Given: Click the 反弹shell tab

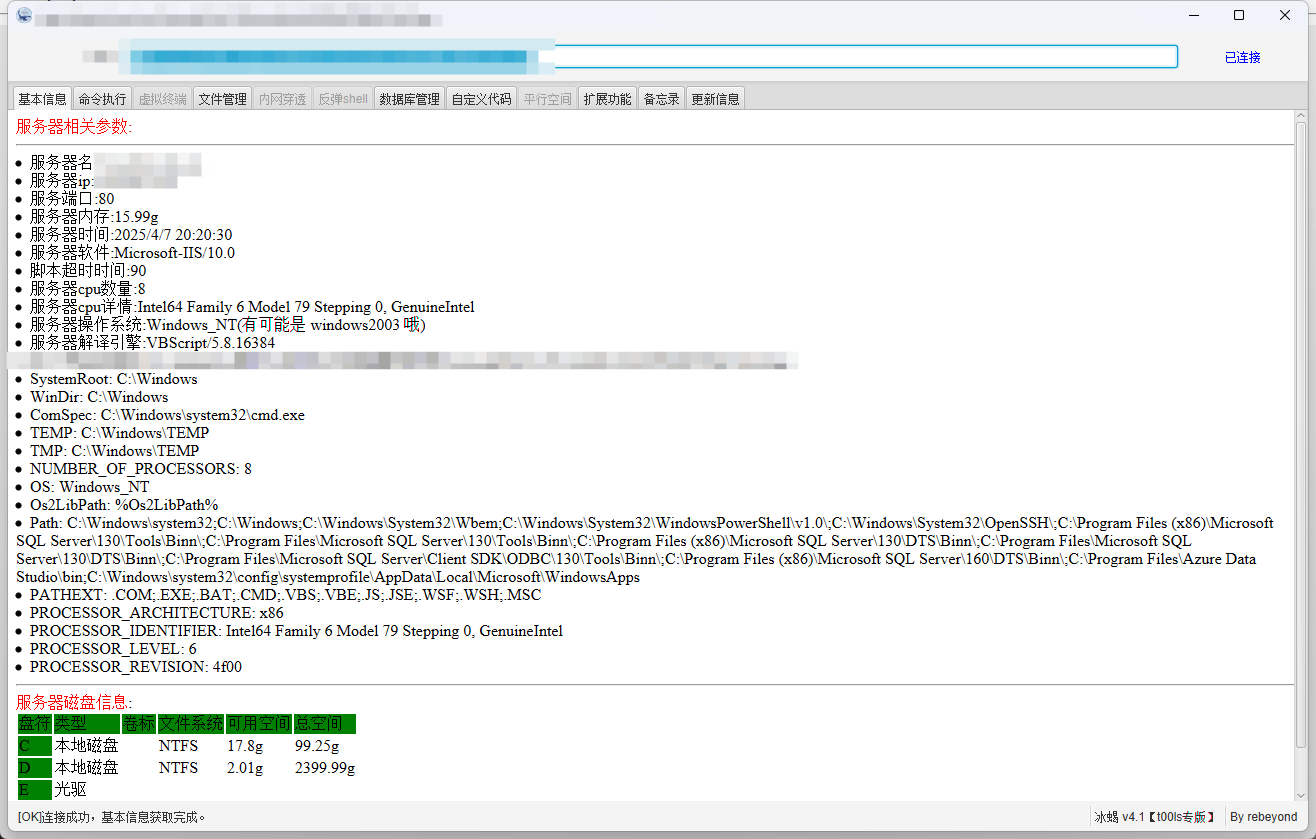Looking at the screenshot, I should click(343, 99).
